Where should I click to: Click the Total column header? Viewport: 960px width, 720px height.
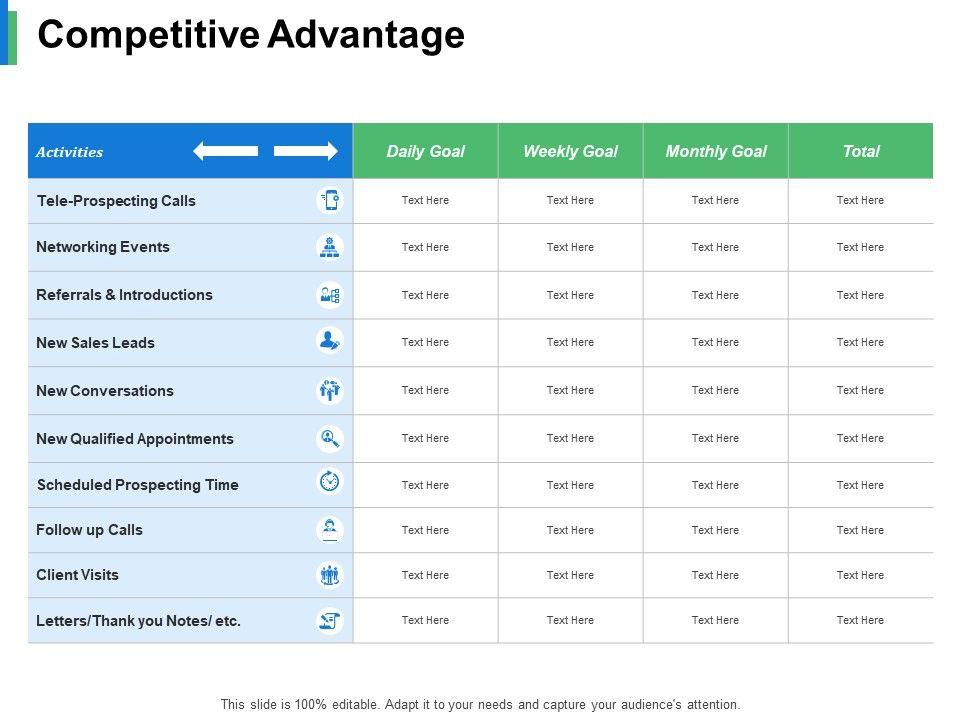click(860, 151)
